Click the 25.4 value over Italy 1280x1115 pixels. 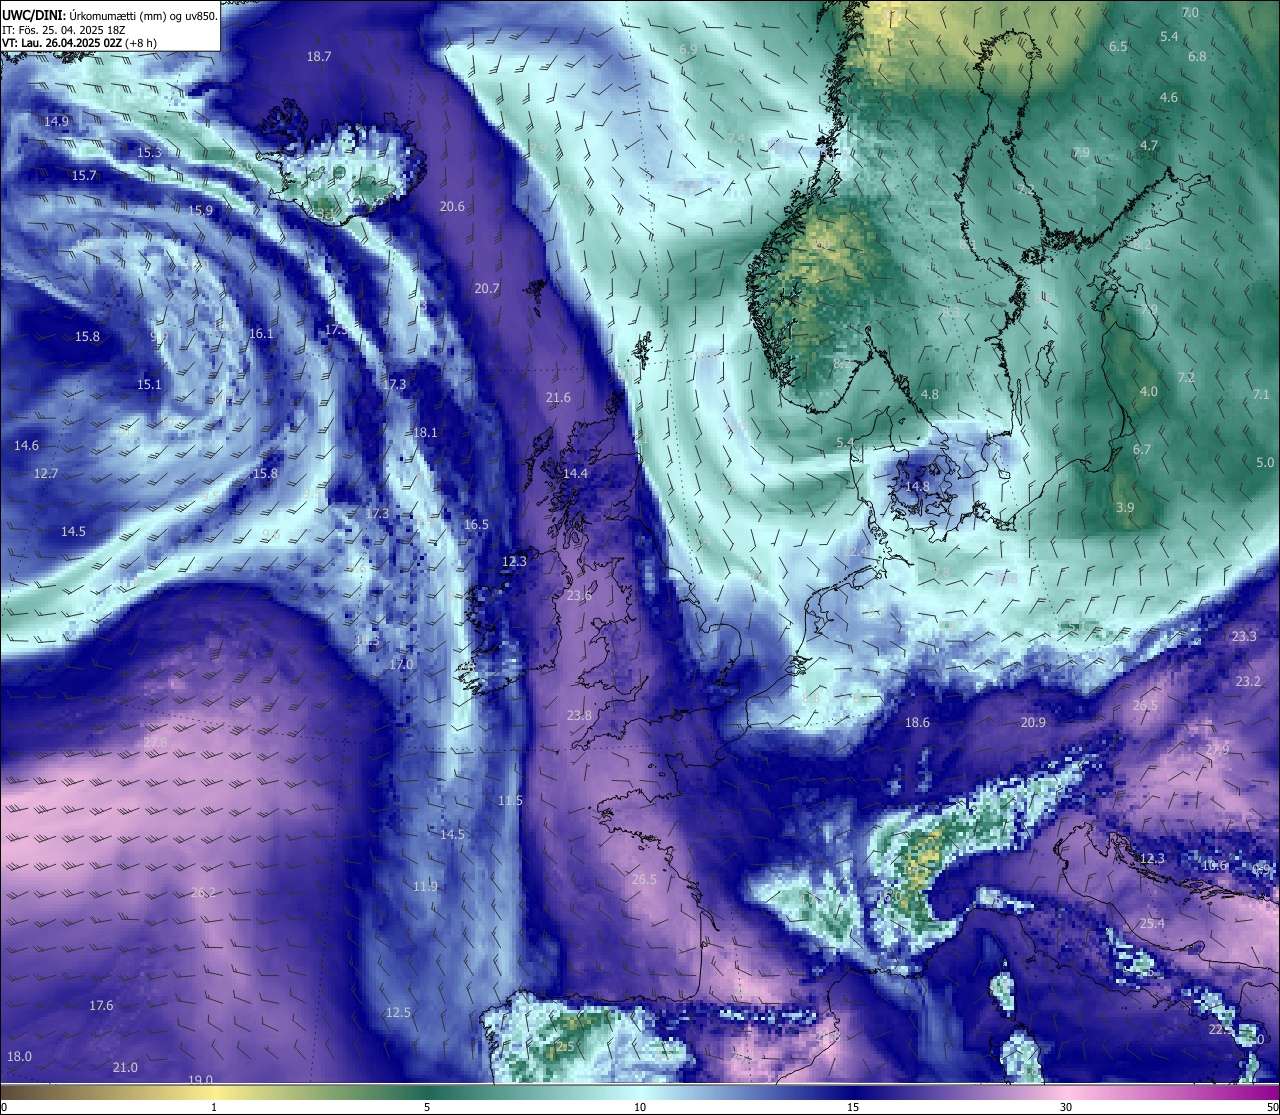[1152, 924]
